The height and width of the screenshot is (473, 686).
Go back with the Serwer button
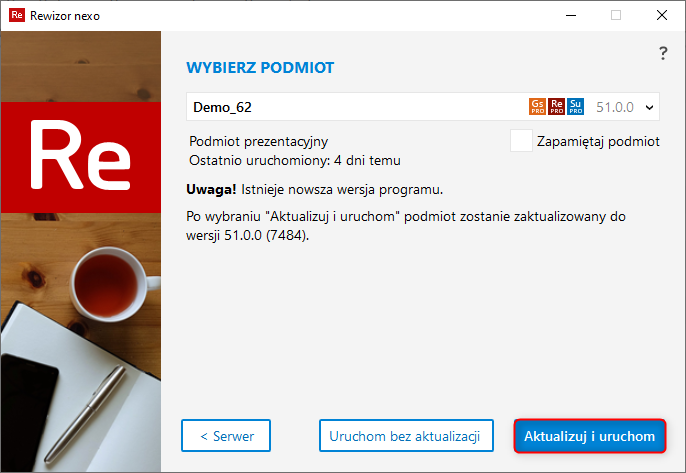pos(226,436)
